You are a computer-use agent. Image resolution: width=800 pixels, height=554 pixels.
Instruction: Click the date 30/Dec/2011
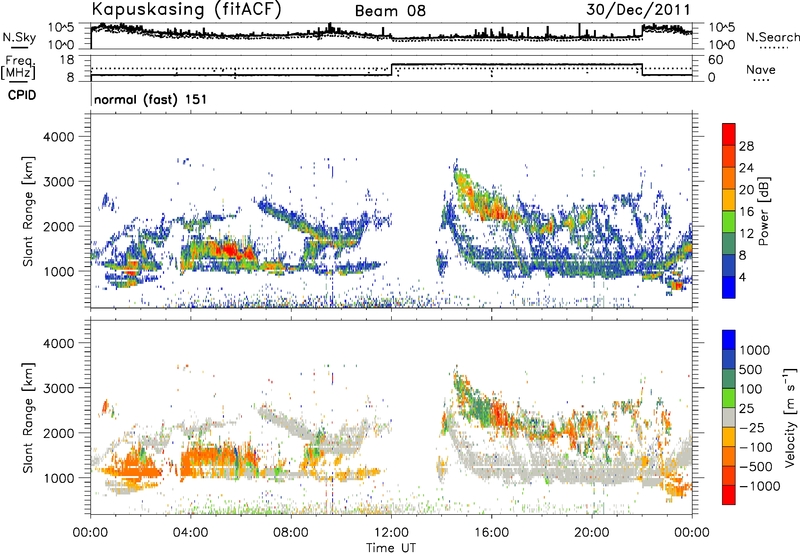coord(638,9)
